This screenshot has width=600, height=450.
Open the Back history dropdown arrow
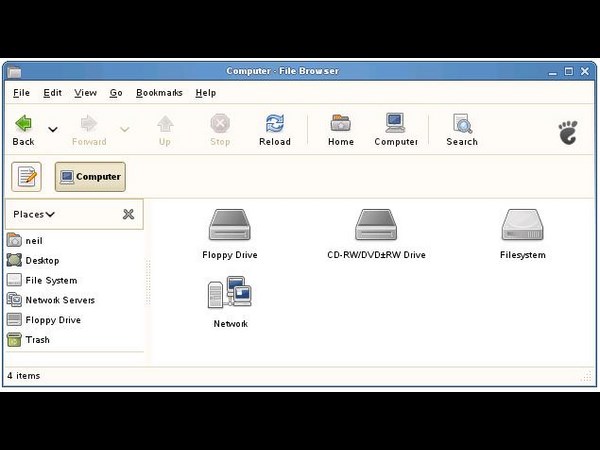[x=53, y=129]
